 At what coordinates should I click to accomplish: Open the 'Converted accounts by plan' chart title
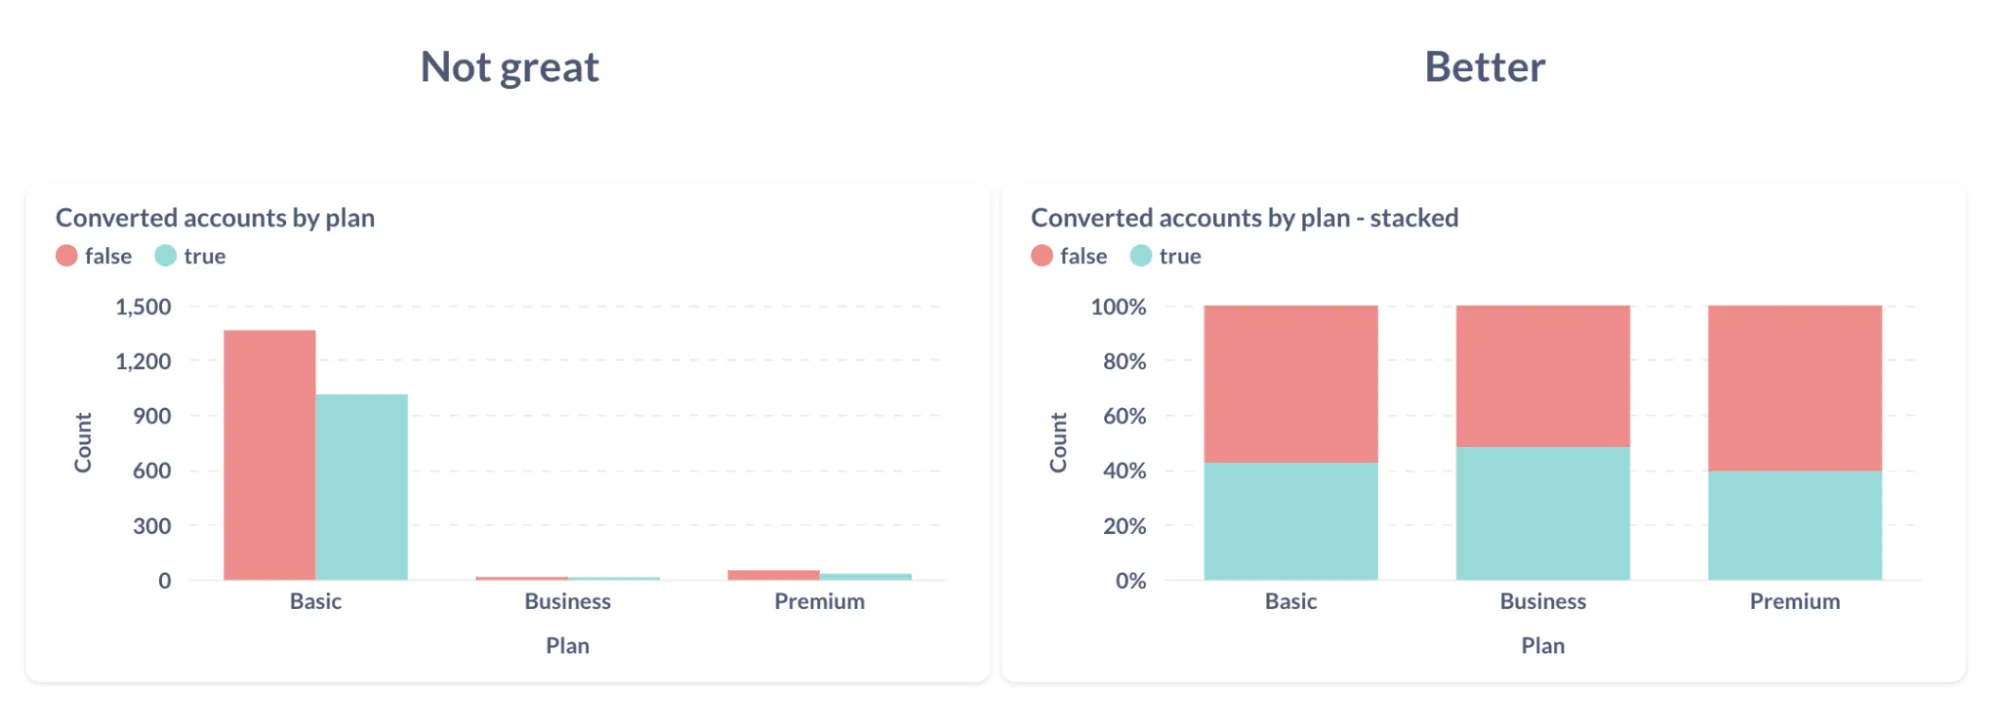click(215, 218)
